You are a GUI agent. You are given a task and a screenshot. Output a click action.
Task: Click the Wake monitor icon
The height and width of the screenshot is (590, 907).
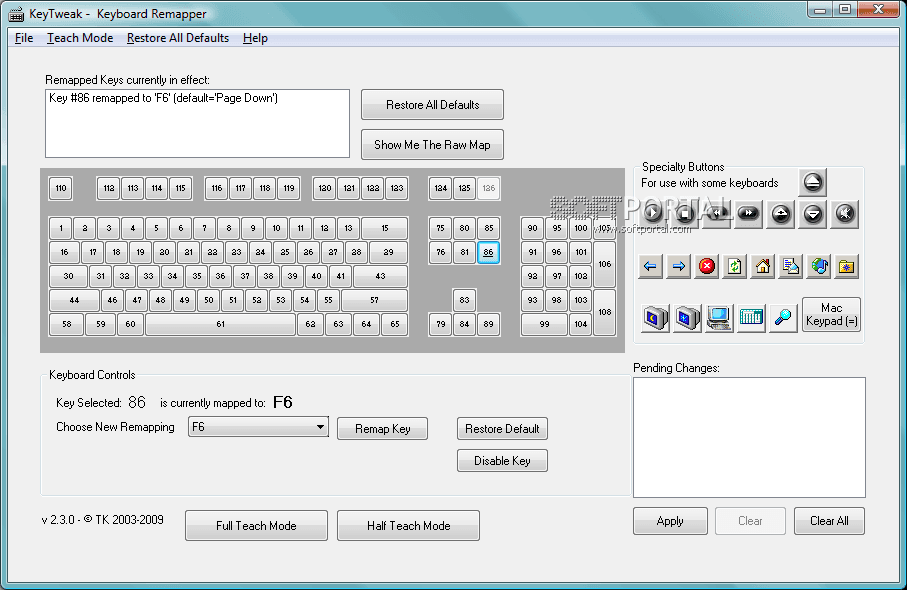tap(688, 318)
